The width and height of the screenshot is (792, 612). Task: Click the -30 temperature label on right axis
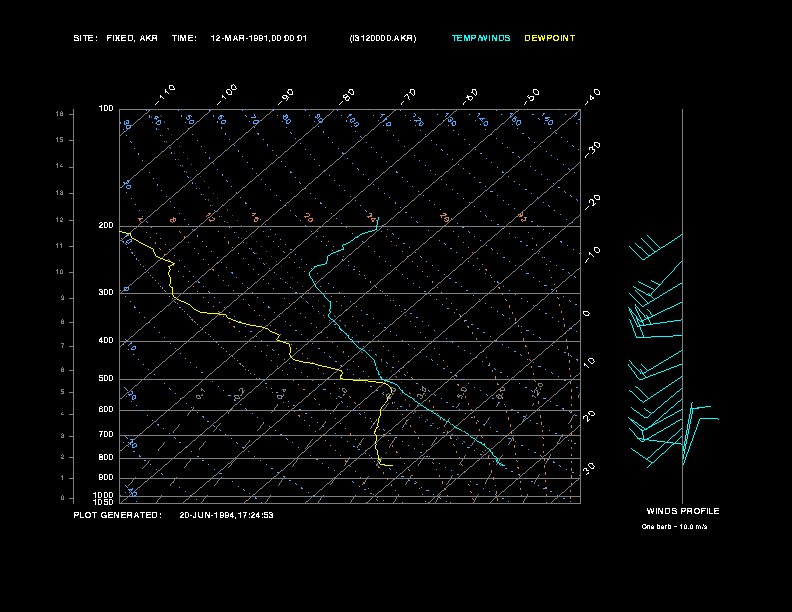point(593,149)
